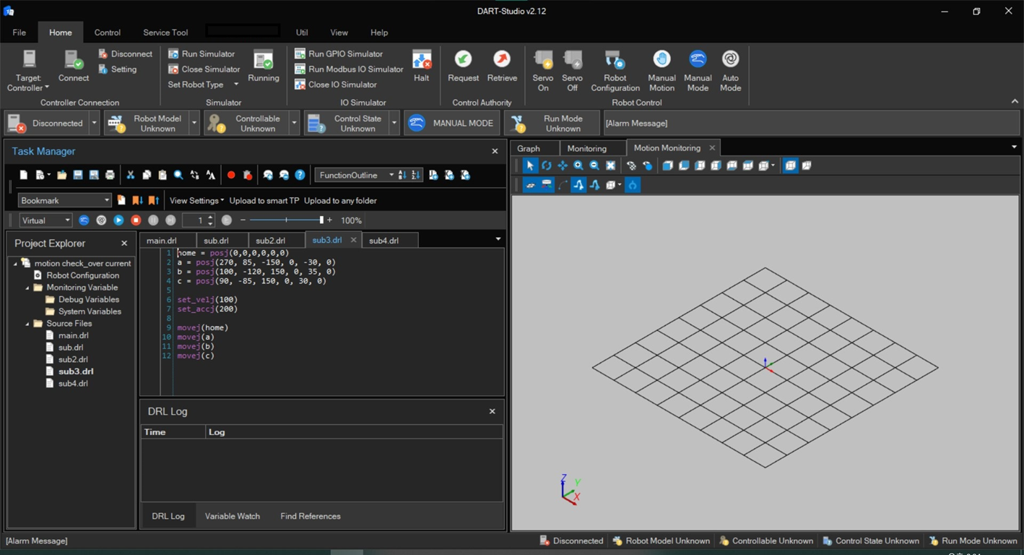
Task: Toggle the MANUAL MODE status button
Action: pos(452,123)
